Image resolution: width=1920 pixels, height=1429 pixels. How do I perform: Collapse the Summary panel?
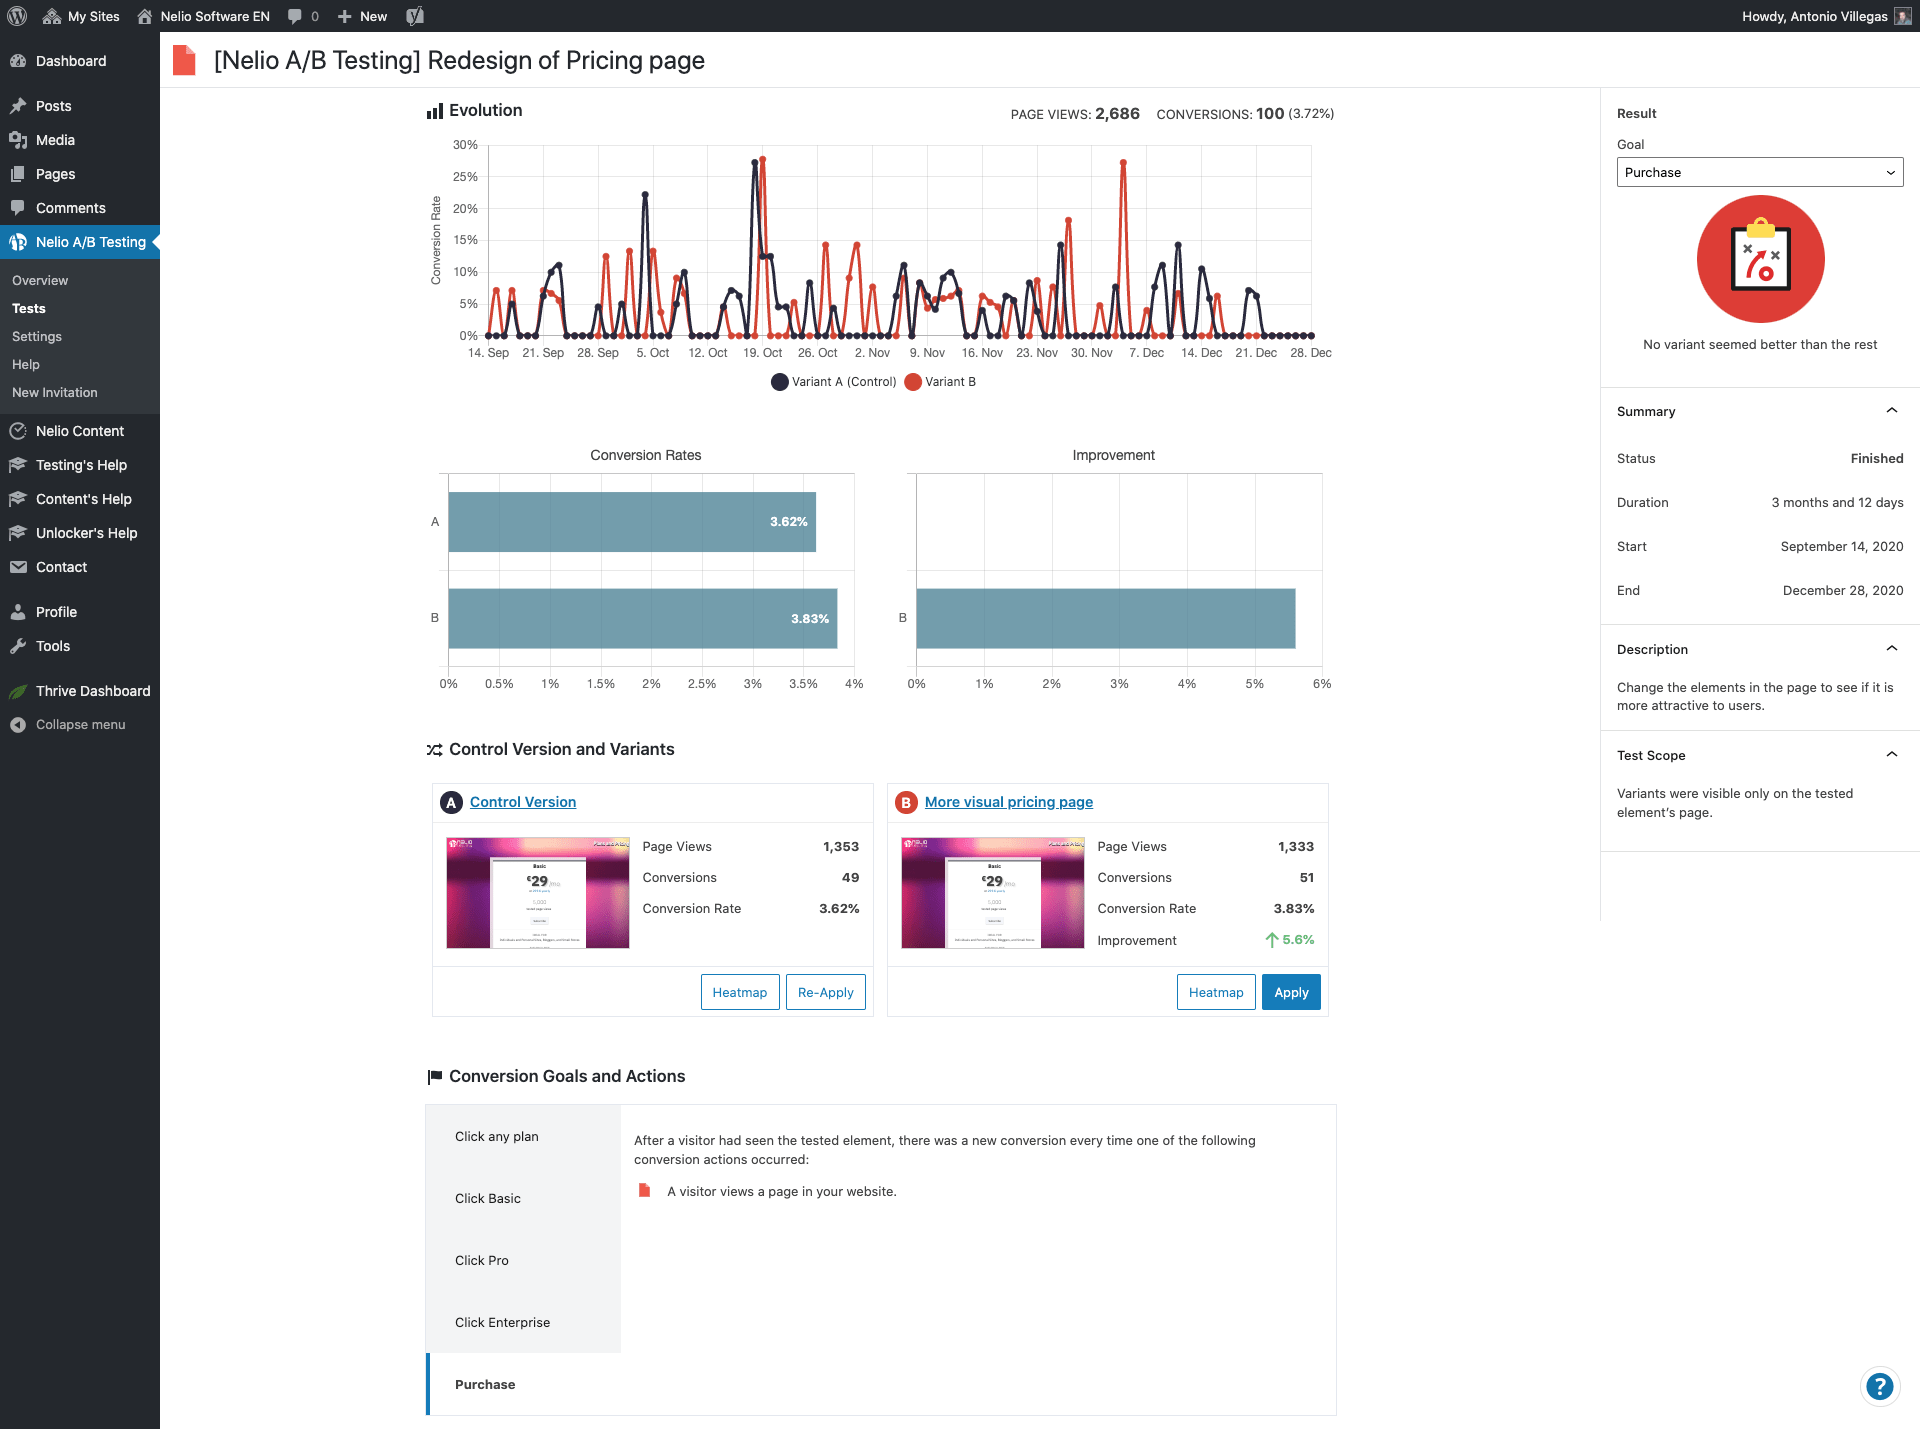tap(1891, 411)
